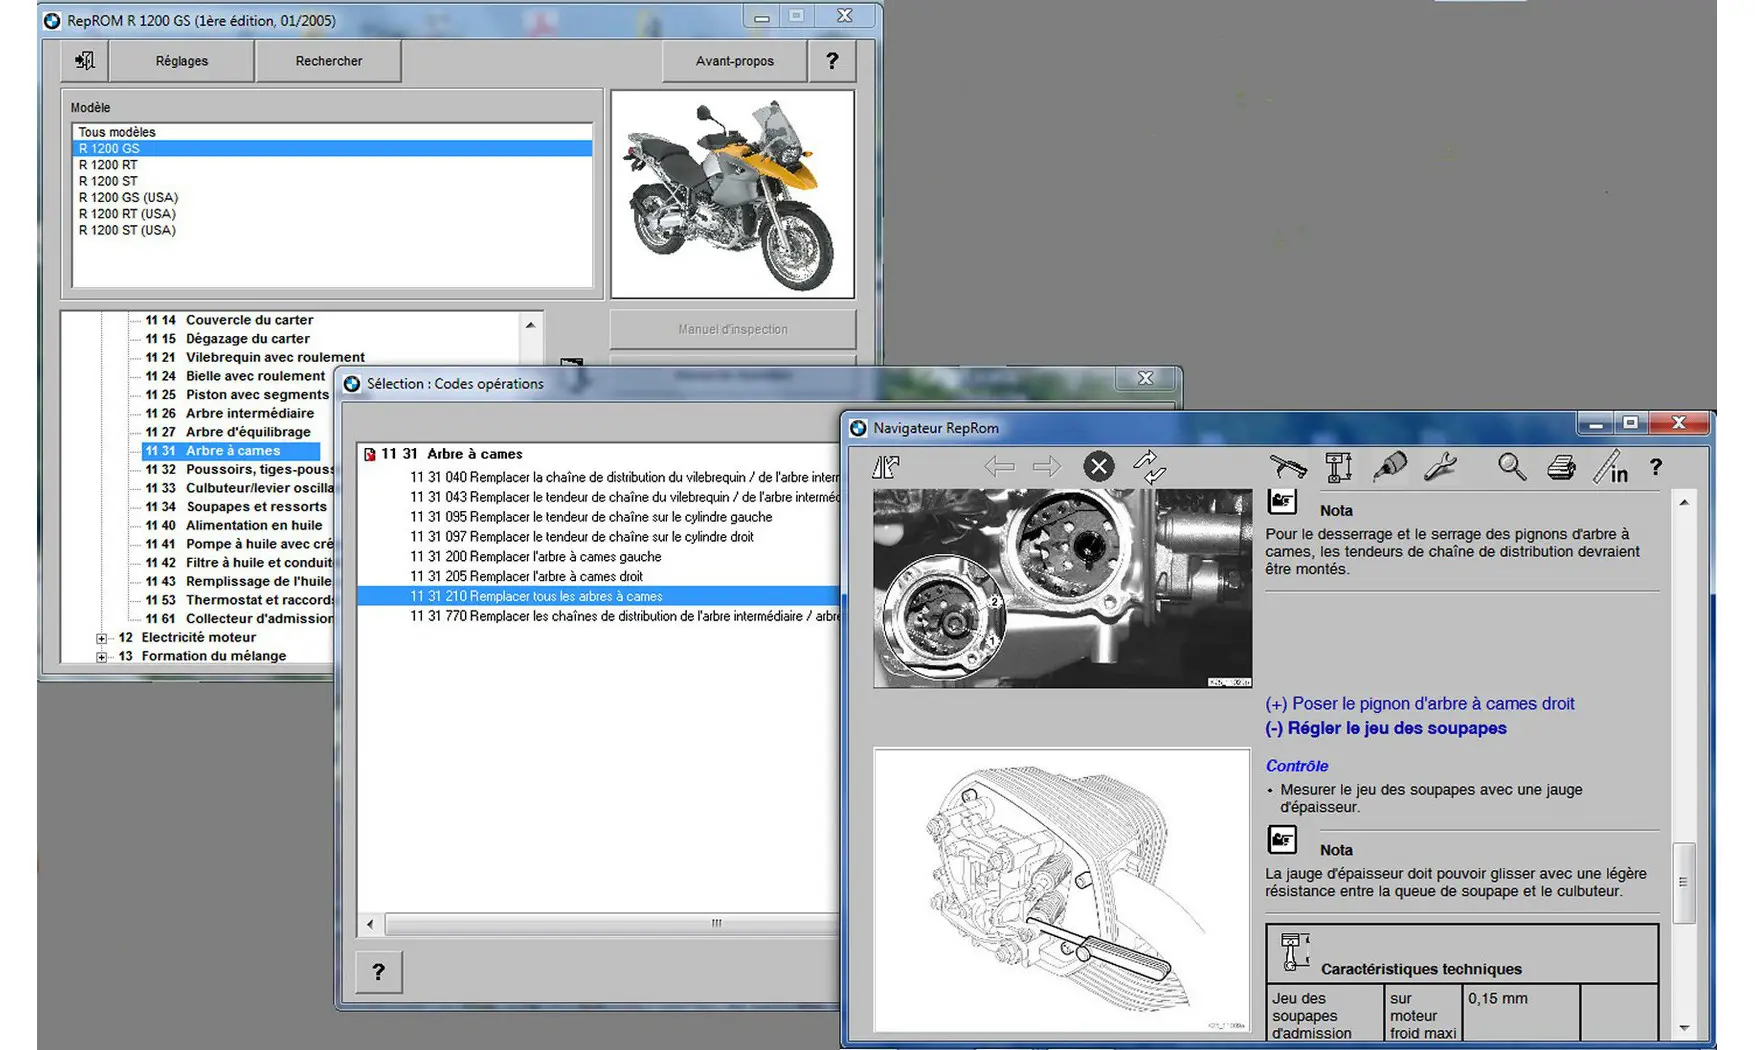Open the table of contents icon in Navigateur RepRom
Viewport: 1755px width, 1050px height.
click(886, 466)
